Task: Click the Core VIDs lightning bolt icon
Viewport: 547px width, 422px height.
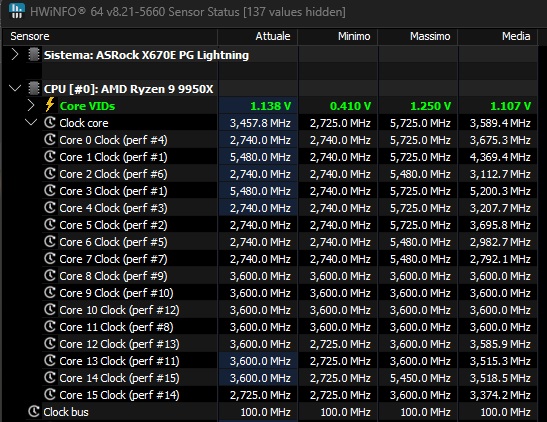Action: (50, 105)
